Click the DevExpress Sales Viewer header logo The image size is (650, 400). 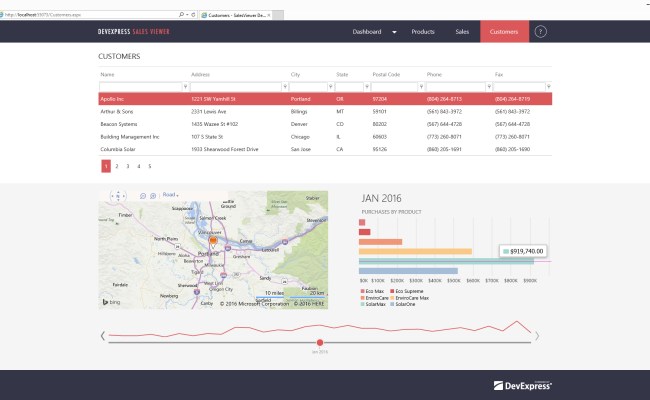[133, 32]
